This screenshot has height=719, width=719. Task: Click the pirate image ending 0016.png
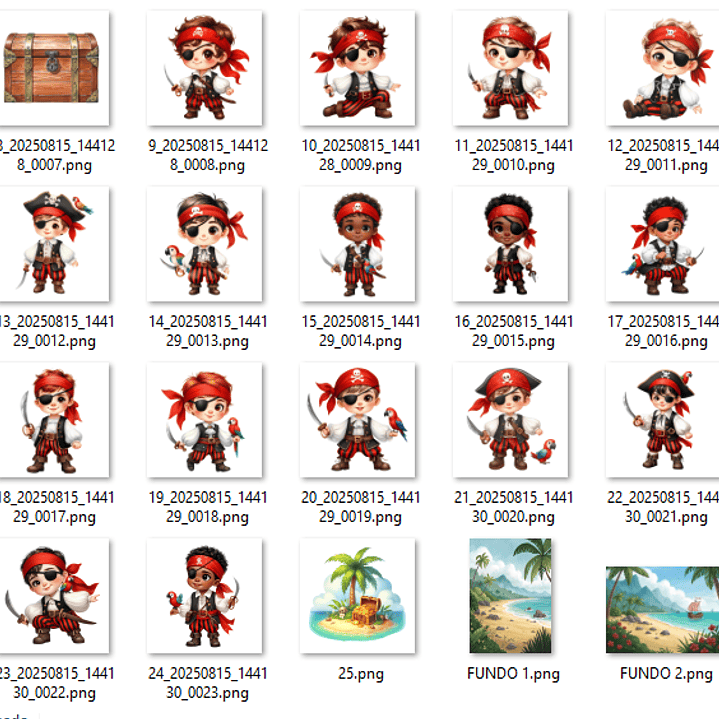[663, 244]
